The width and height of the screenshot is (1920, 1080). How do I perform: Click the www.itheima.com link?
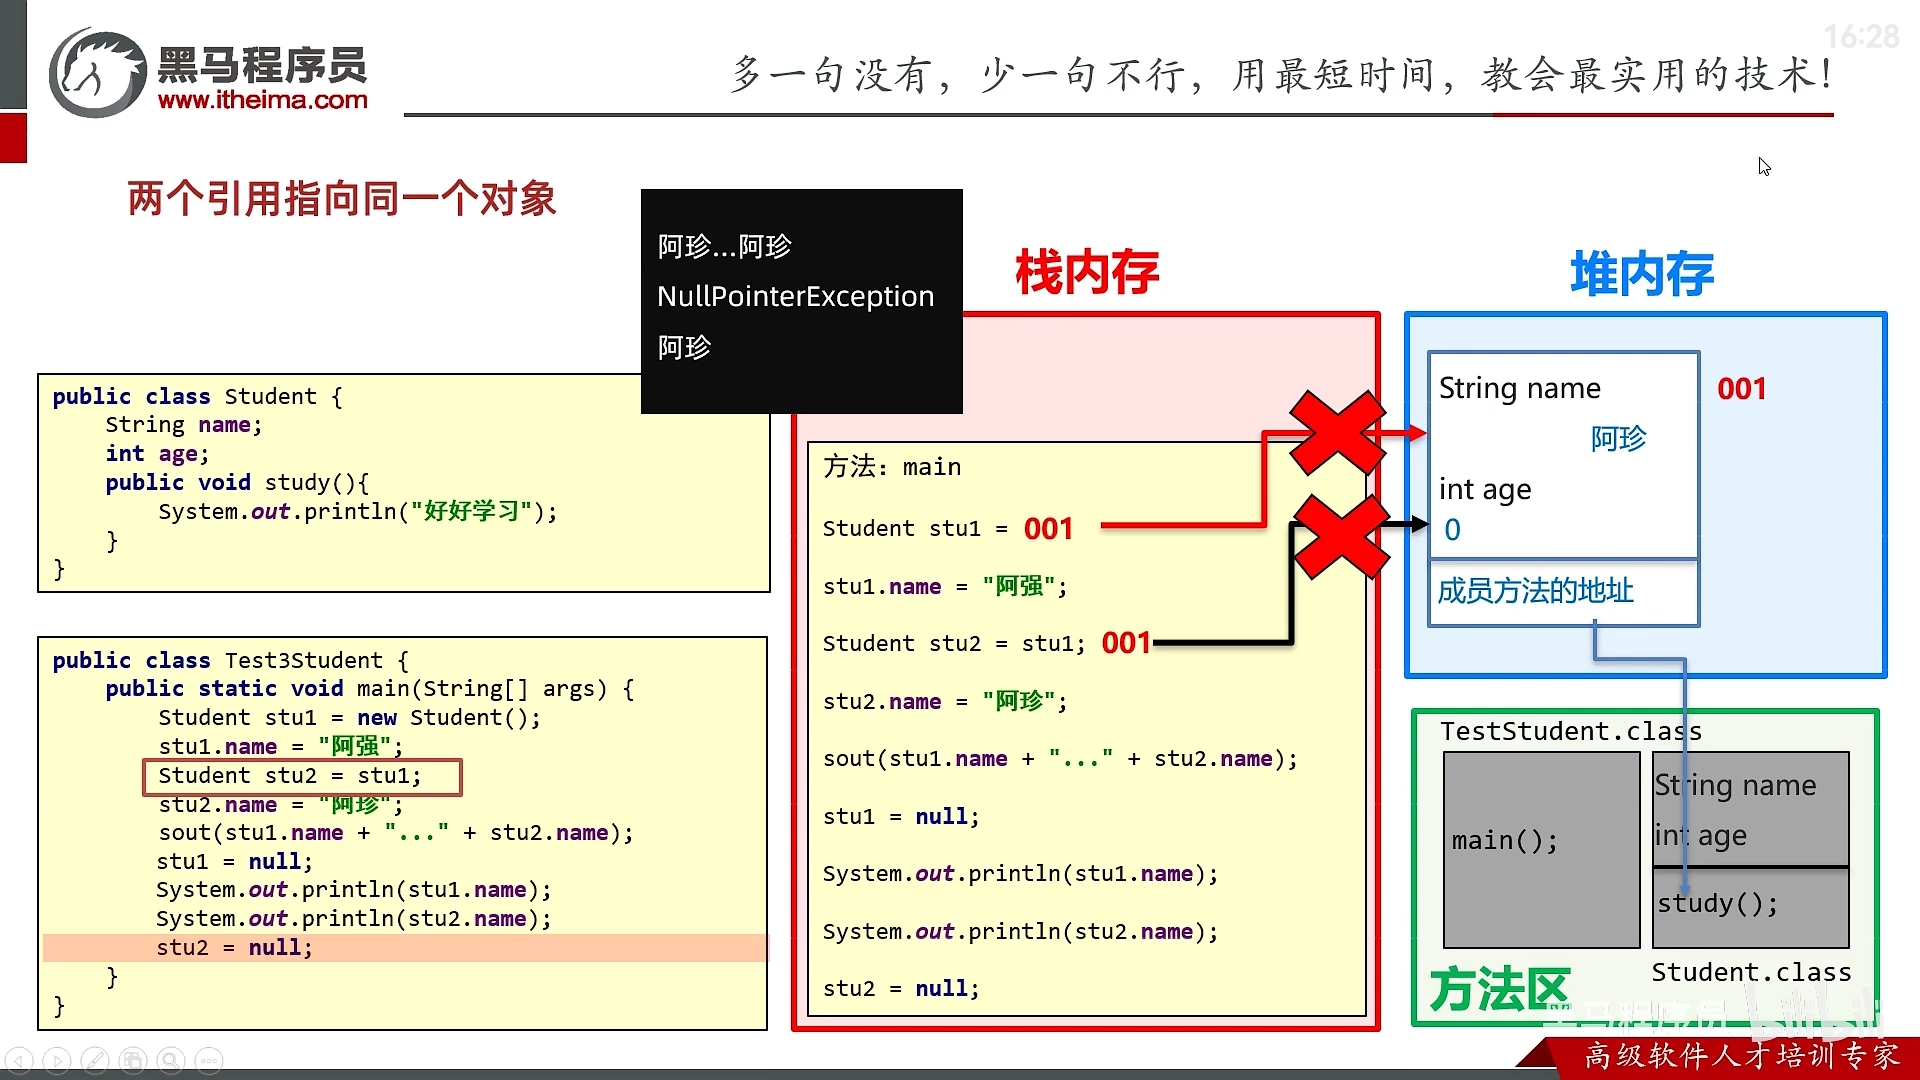[x=263, y=100]
